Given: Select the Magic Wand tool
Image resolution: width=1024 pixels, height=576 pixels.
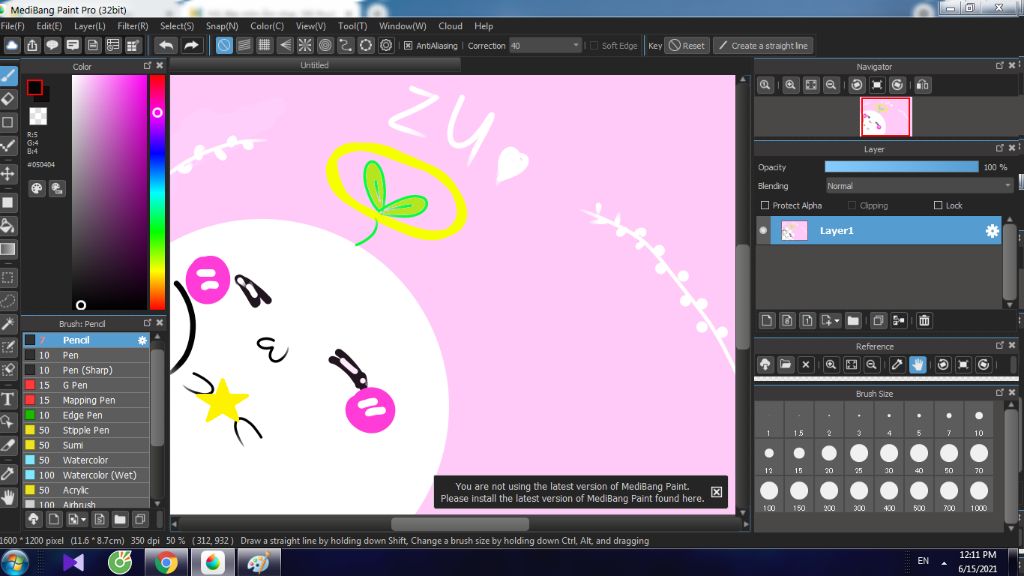Looking at the screenshot, I should pyautogui.click(x=8, y=323).
